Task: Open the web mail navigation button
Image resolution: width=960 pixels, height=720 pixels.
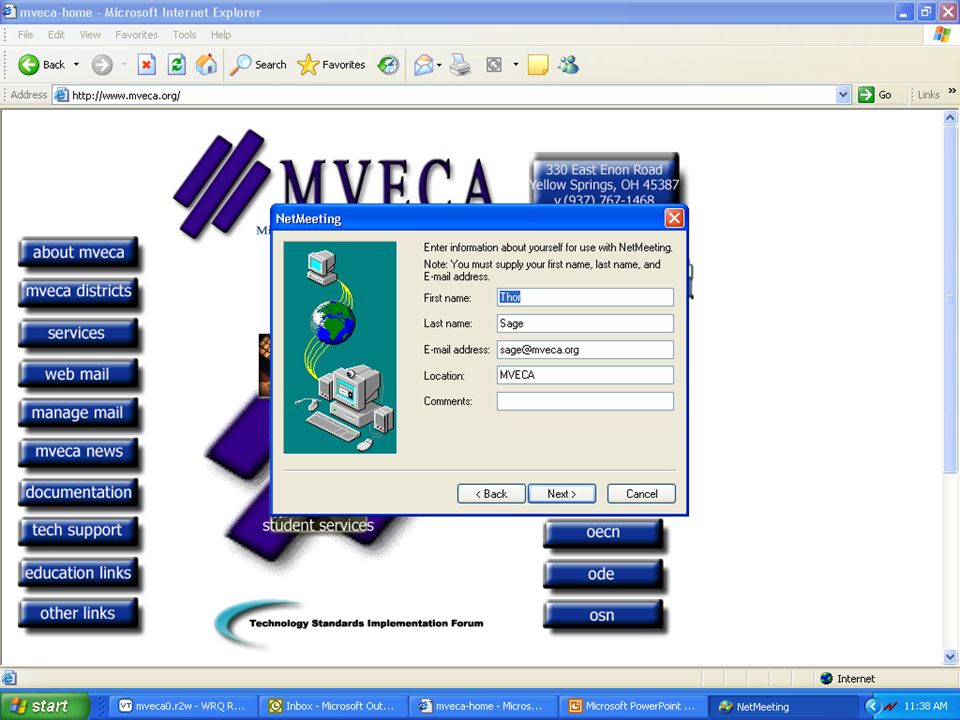Action: 78,375
